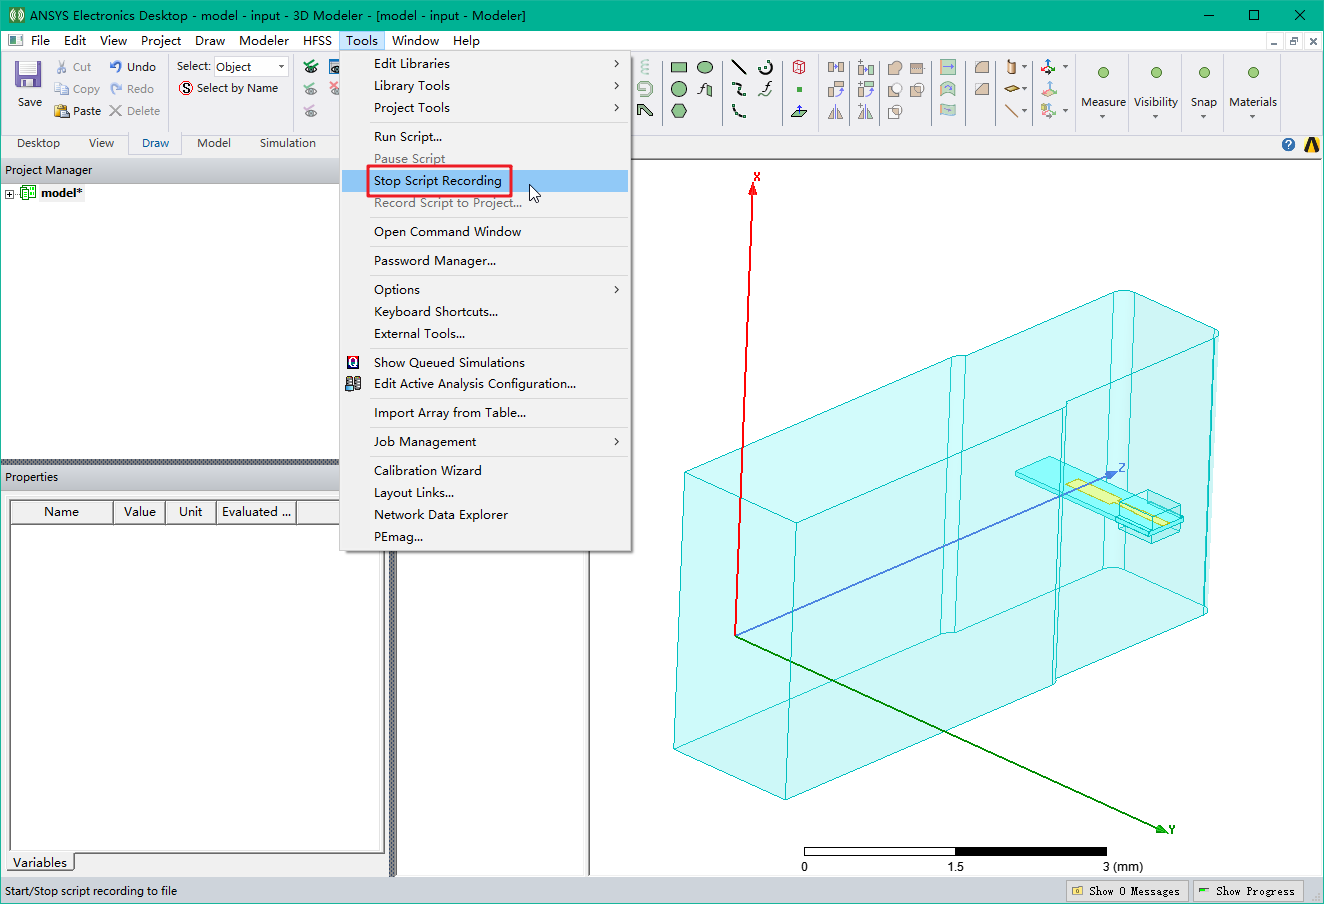Click the Move objects icon
Image resolution: width=1324 pixels, height=904 pixels.
[836, 67]
